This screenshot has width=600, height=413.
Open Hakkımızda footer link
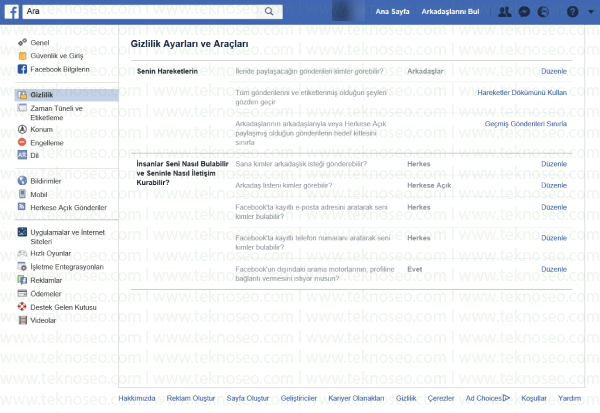[137, 398]
